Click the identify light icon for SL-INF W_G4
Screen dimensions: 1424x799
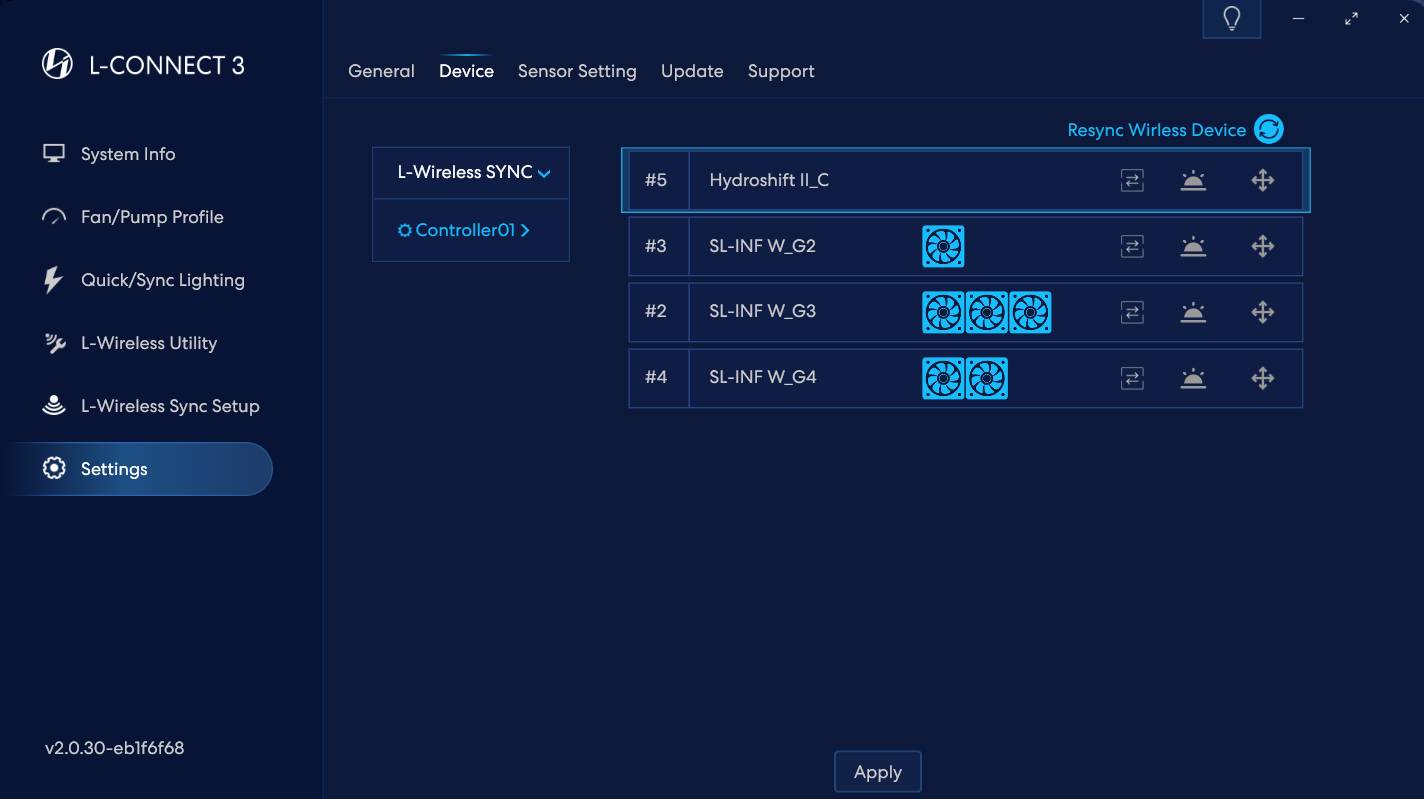1193,378
